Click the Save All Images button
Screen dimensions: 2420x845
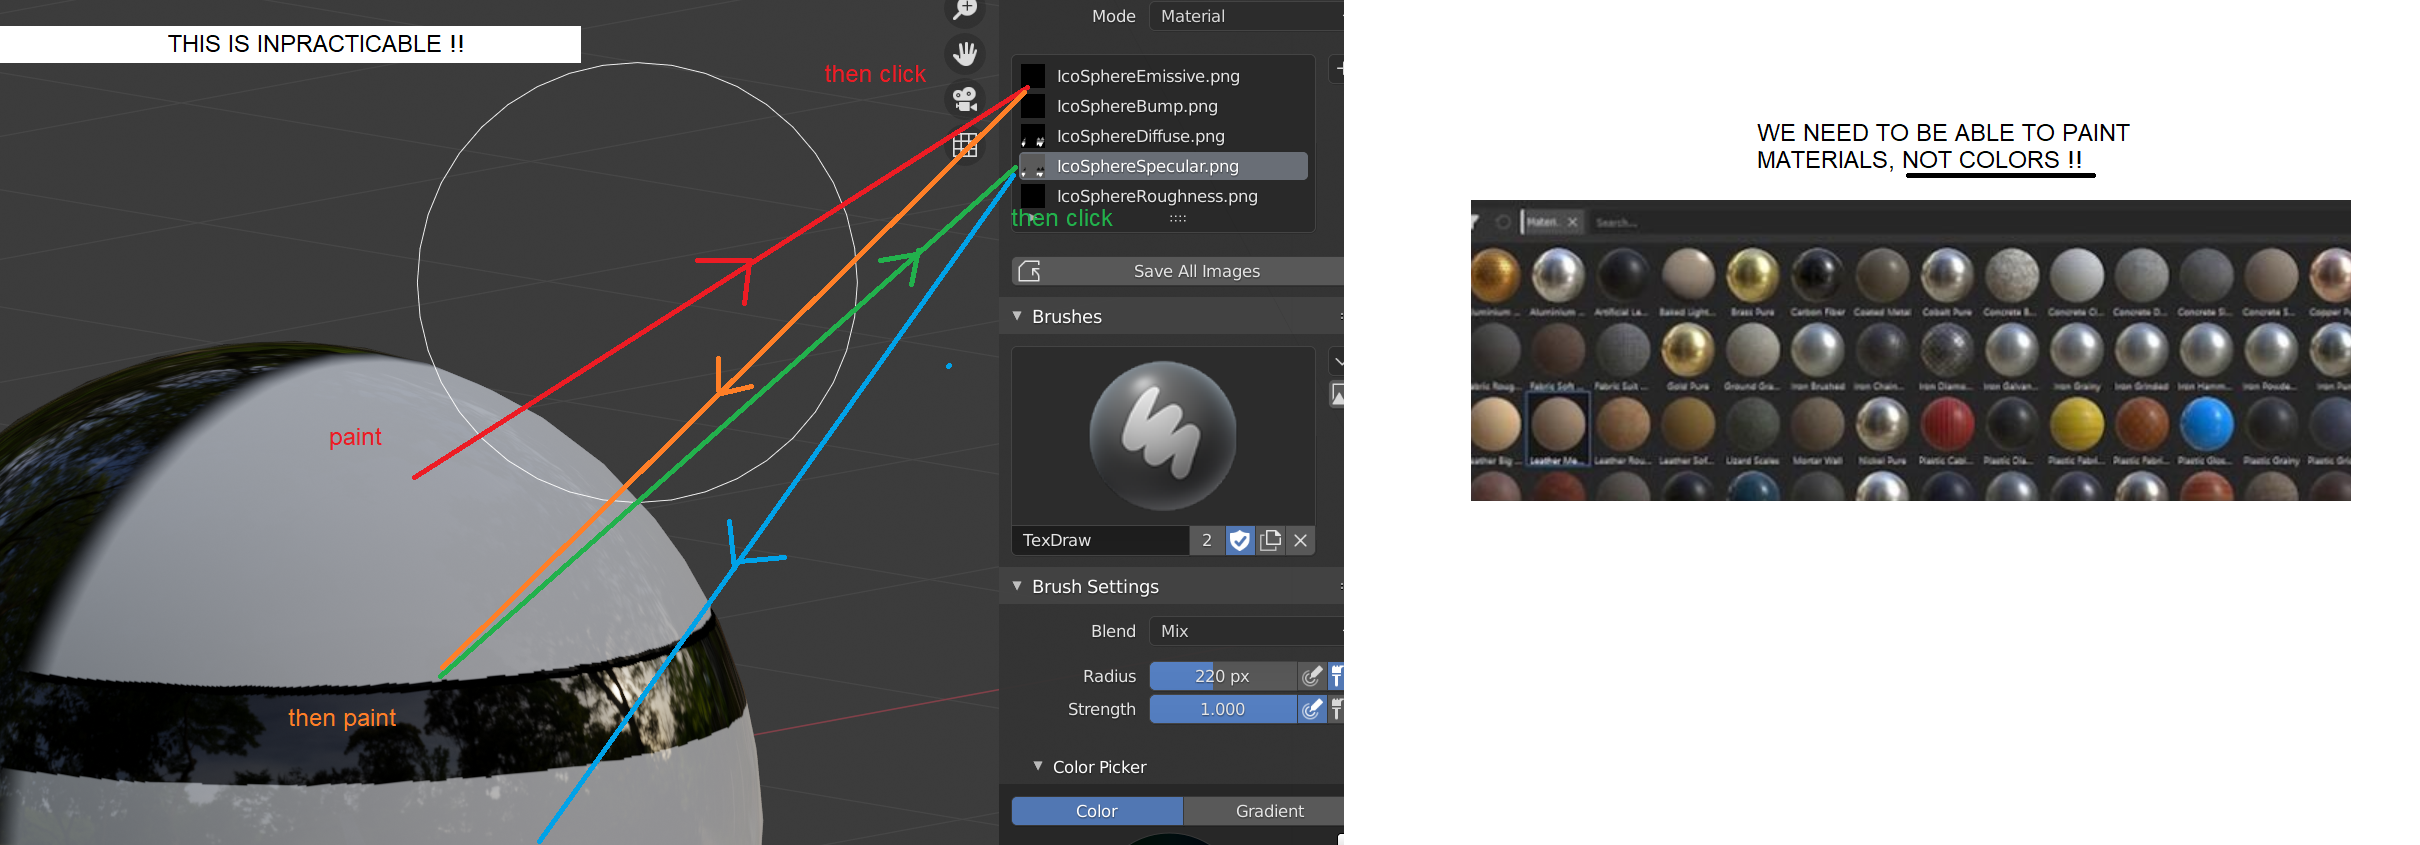tap(1178, 271)
